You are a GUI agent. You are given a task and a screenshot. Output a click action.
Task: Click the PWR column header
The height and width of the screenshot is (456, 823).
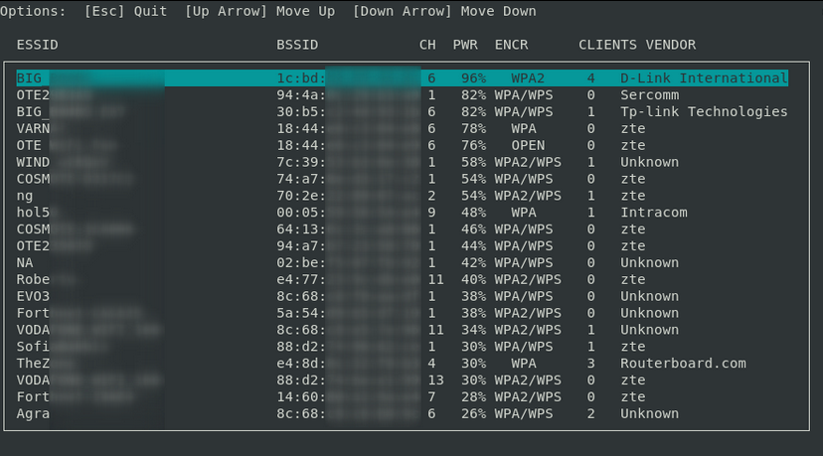465,45
